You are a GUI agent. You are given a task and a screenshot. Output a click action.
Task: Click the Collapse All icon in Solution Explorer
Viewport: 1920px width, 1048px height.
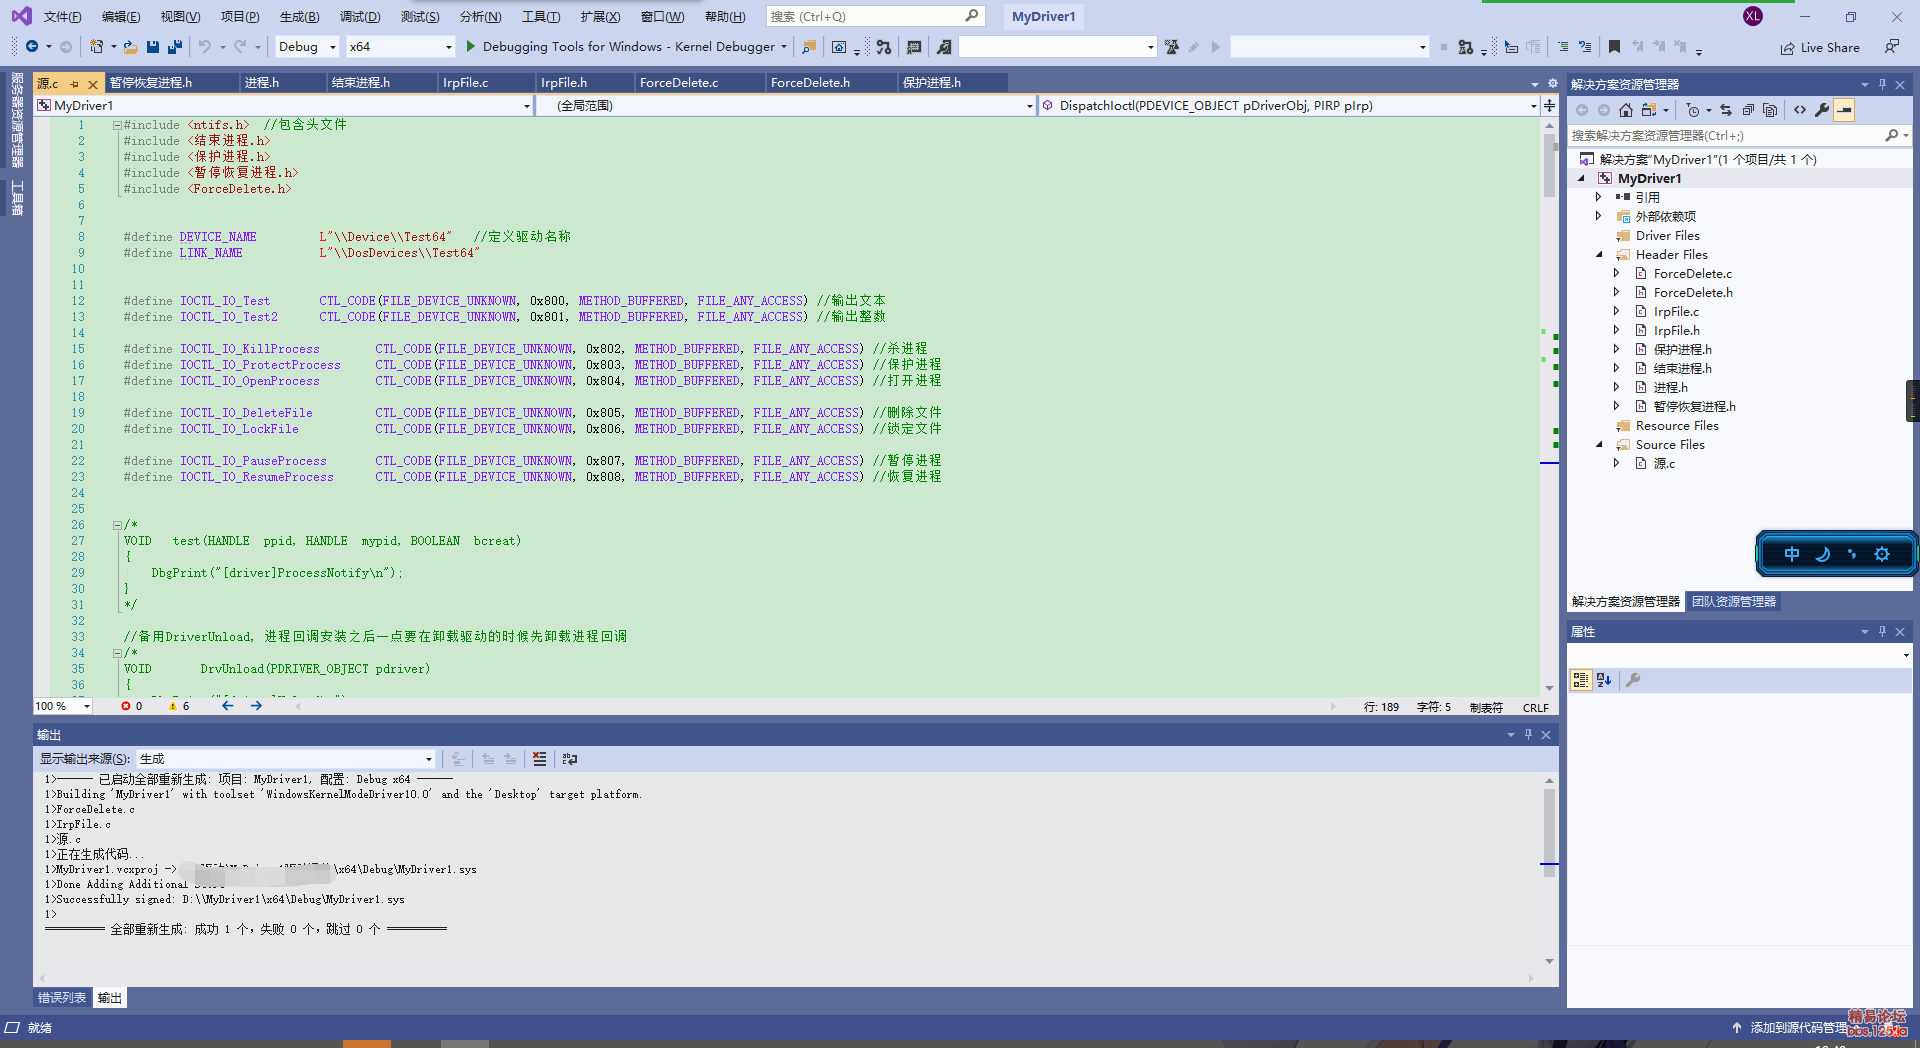click(1748, 110)
